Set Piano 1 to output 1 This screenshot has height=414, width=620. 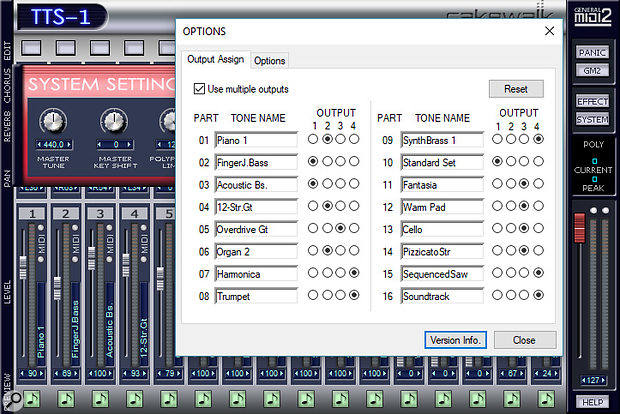(x=313, y=139)
